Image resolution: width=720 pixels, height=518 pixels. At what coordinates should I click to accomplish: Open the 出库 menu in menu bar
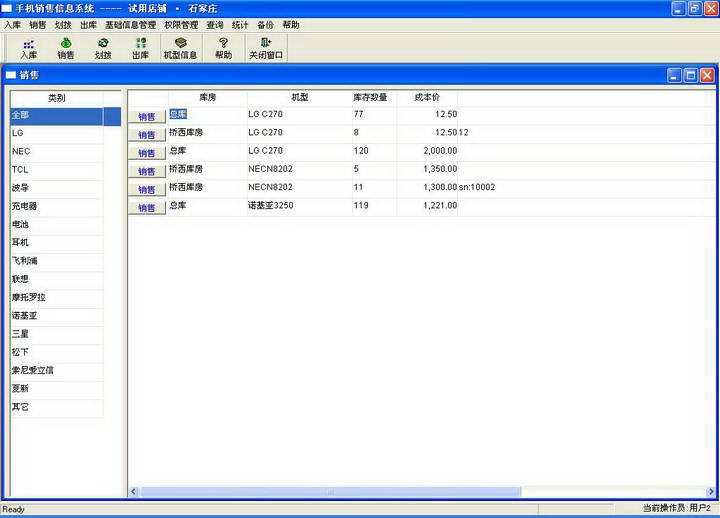tap(88, 25)
